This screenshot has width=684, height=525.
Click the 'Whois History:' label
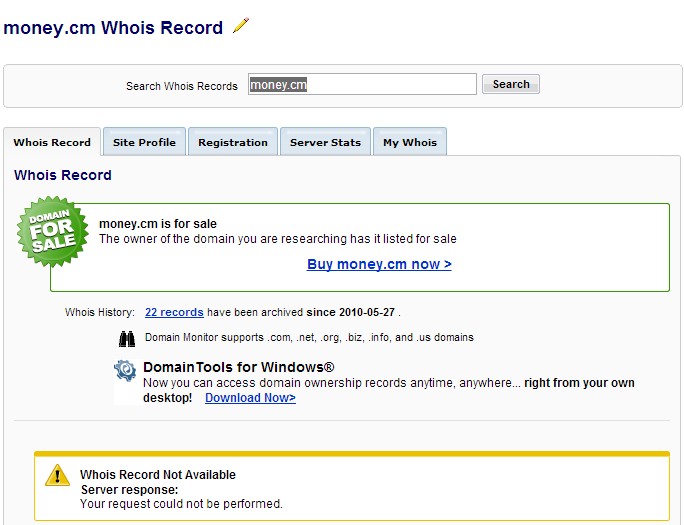pos(100,312)
